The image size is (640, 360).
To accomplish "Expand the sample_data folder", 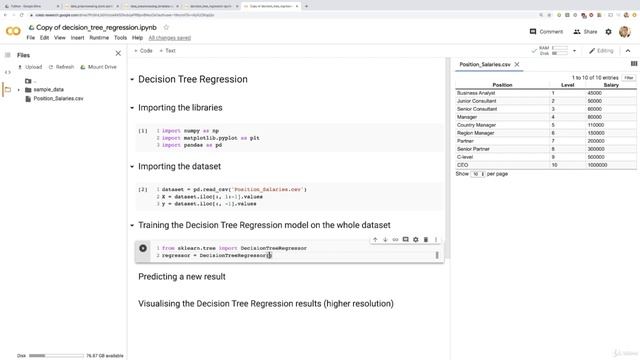I will (x=18, y=89).
